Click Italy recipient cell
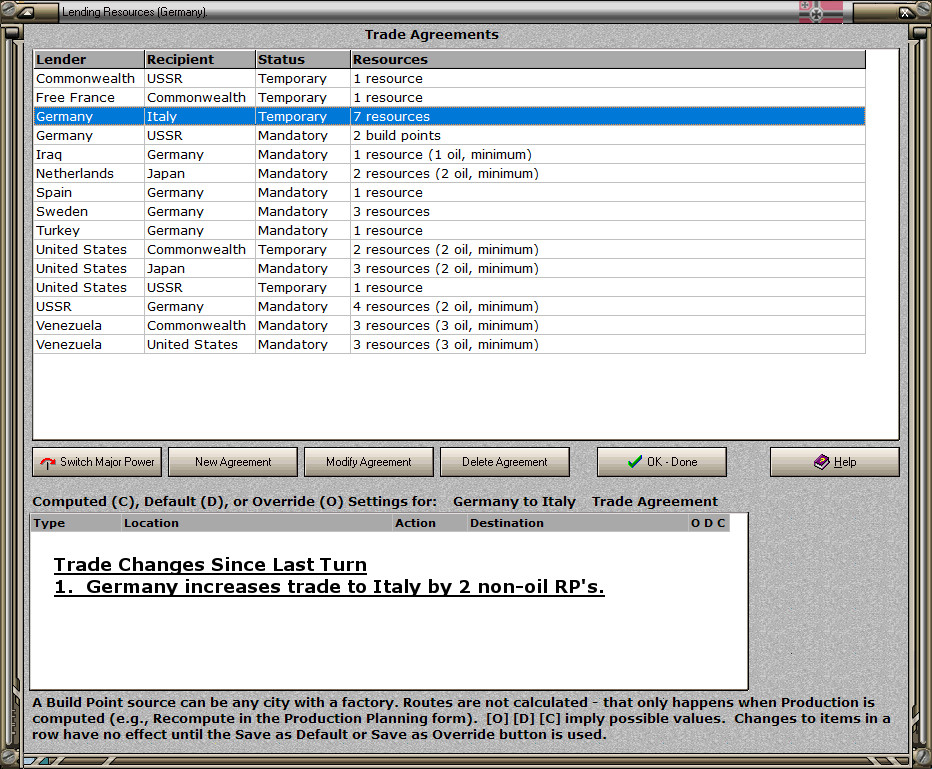The image size is (932, 769). pyautogui.click(x=200, y=116)
